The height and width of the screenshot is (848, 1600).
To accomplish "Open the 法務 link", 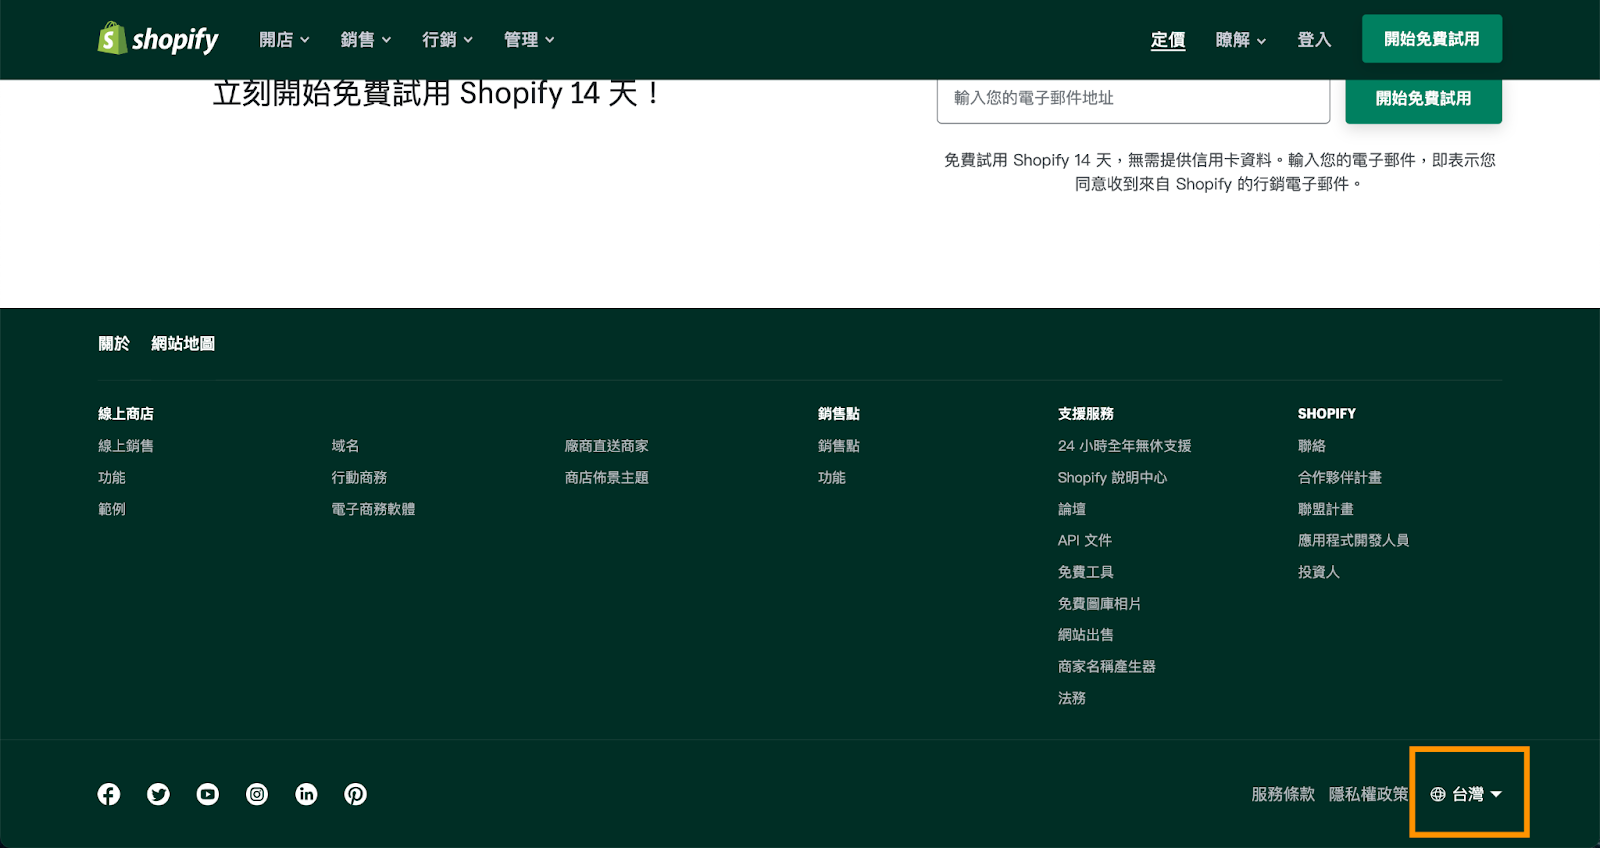I will (x=1072, y=698).
